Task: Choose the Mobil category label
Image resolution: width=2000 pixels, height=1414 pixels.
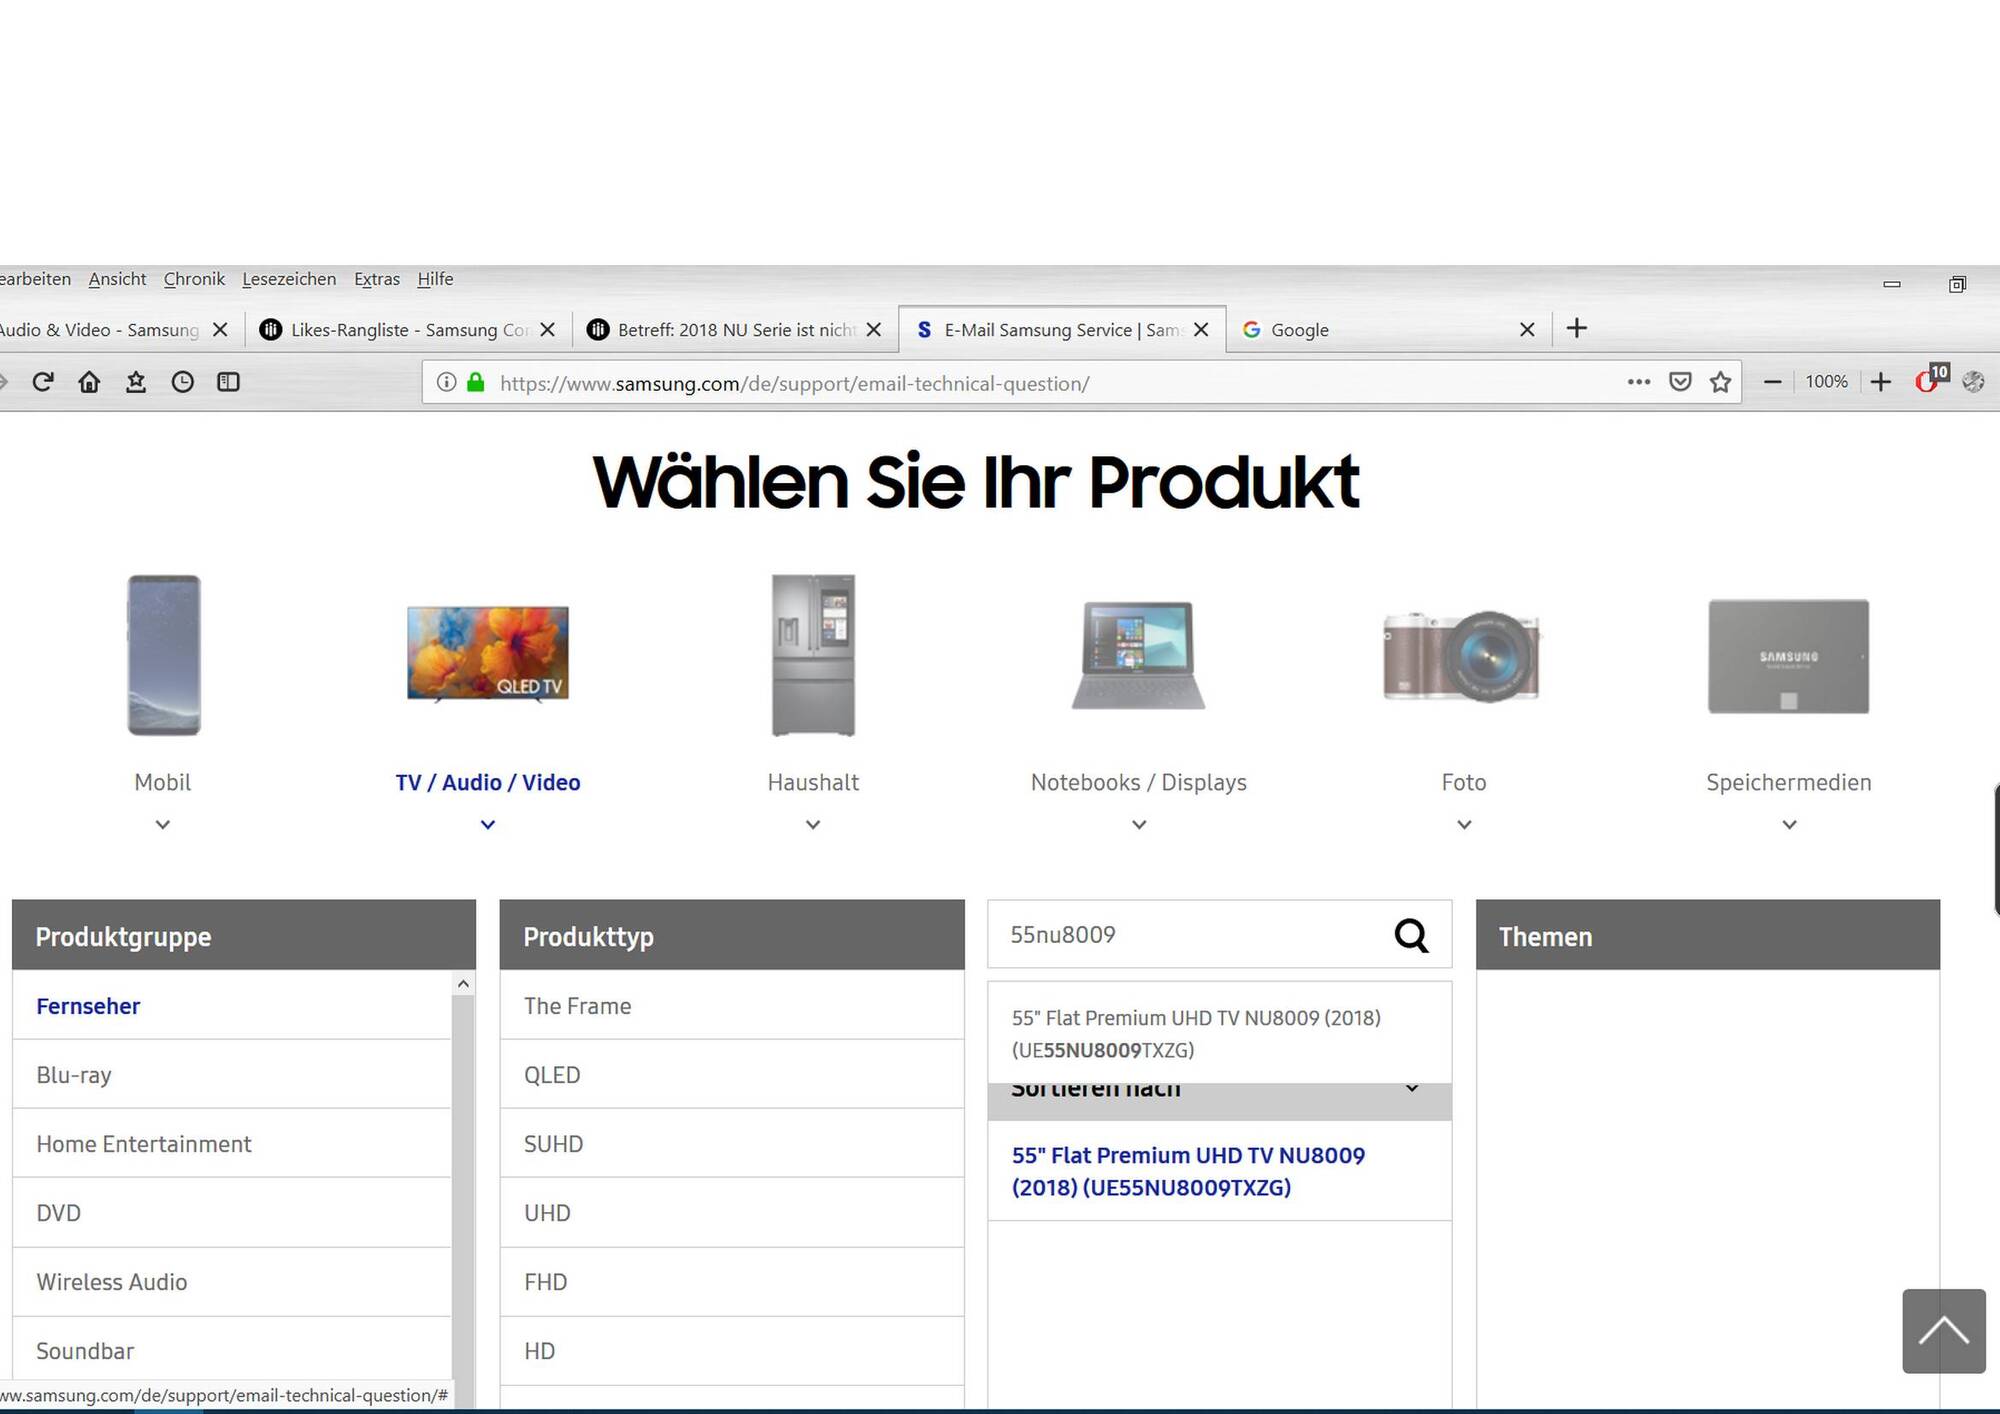Action: 163,782
